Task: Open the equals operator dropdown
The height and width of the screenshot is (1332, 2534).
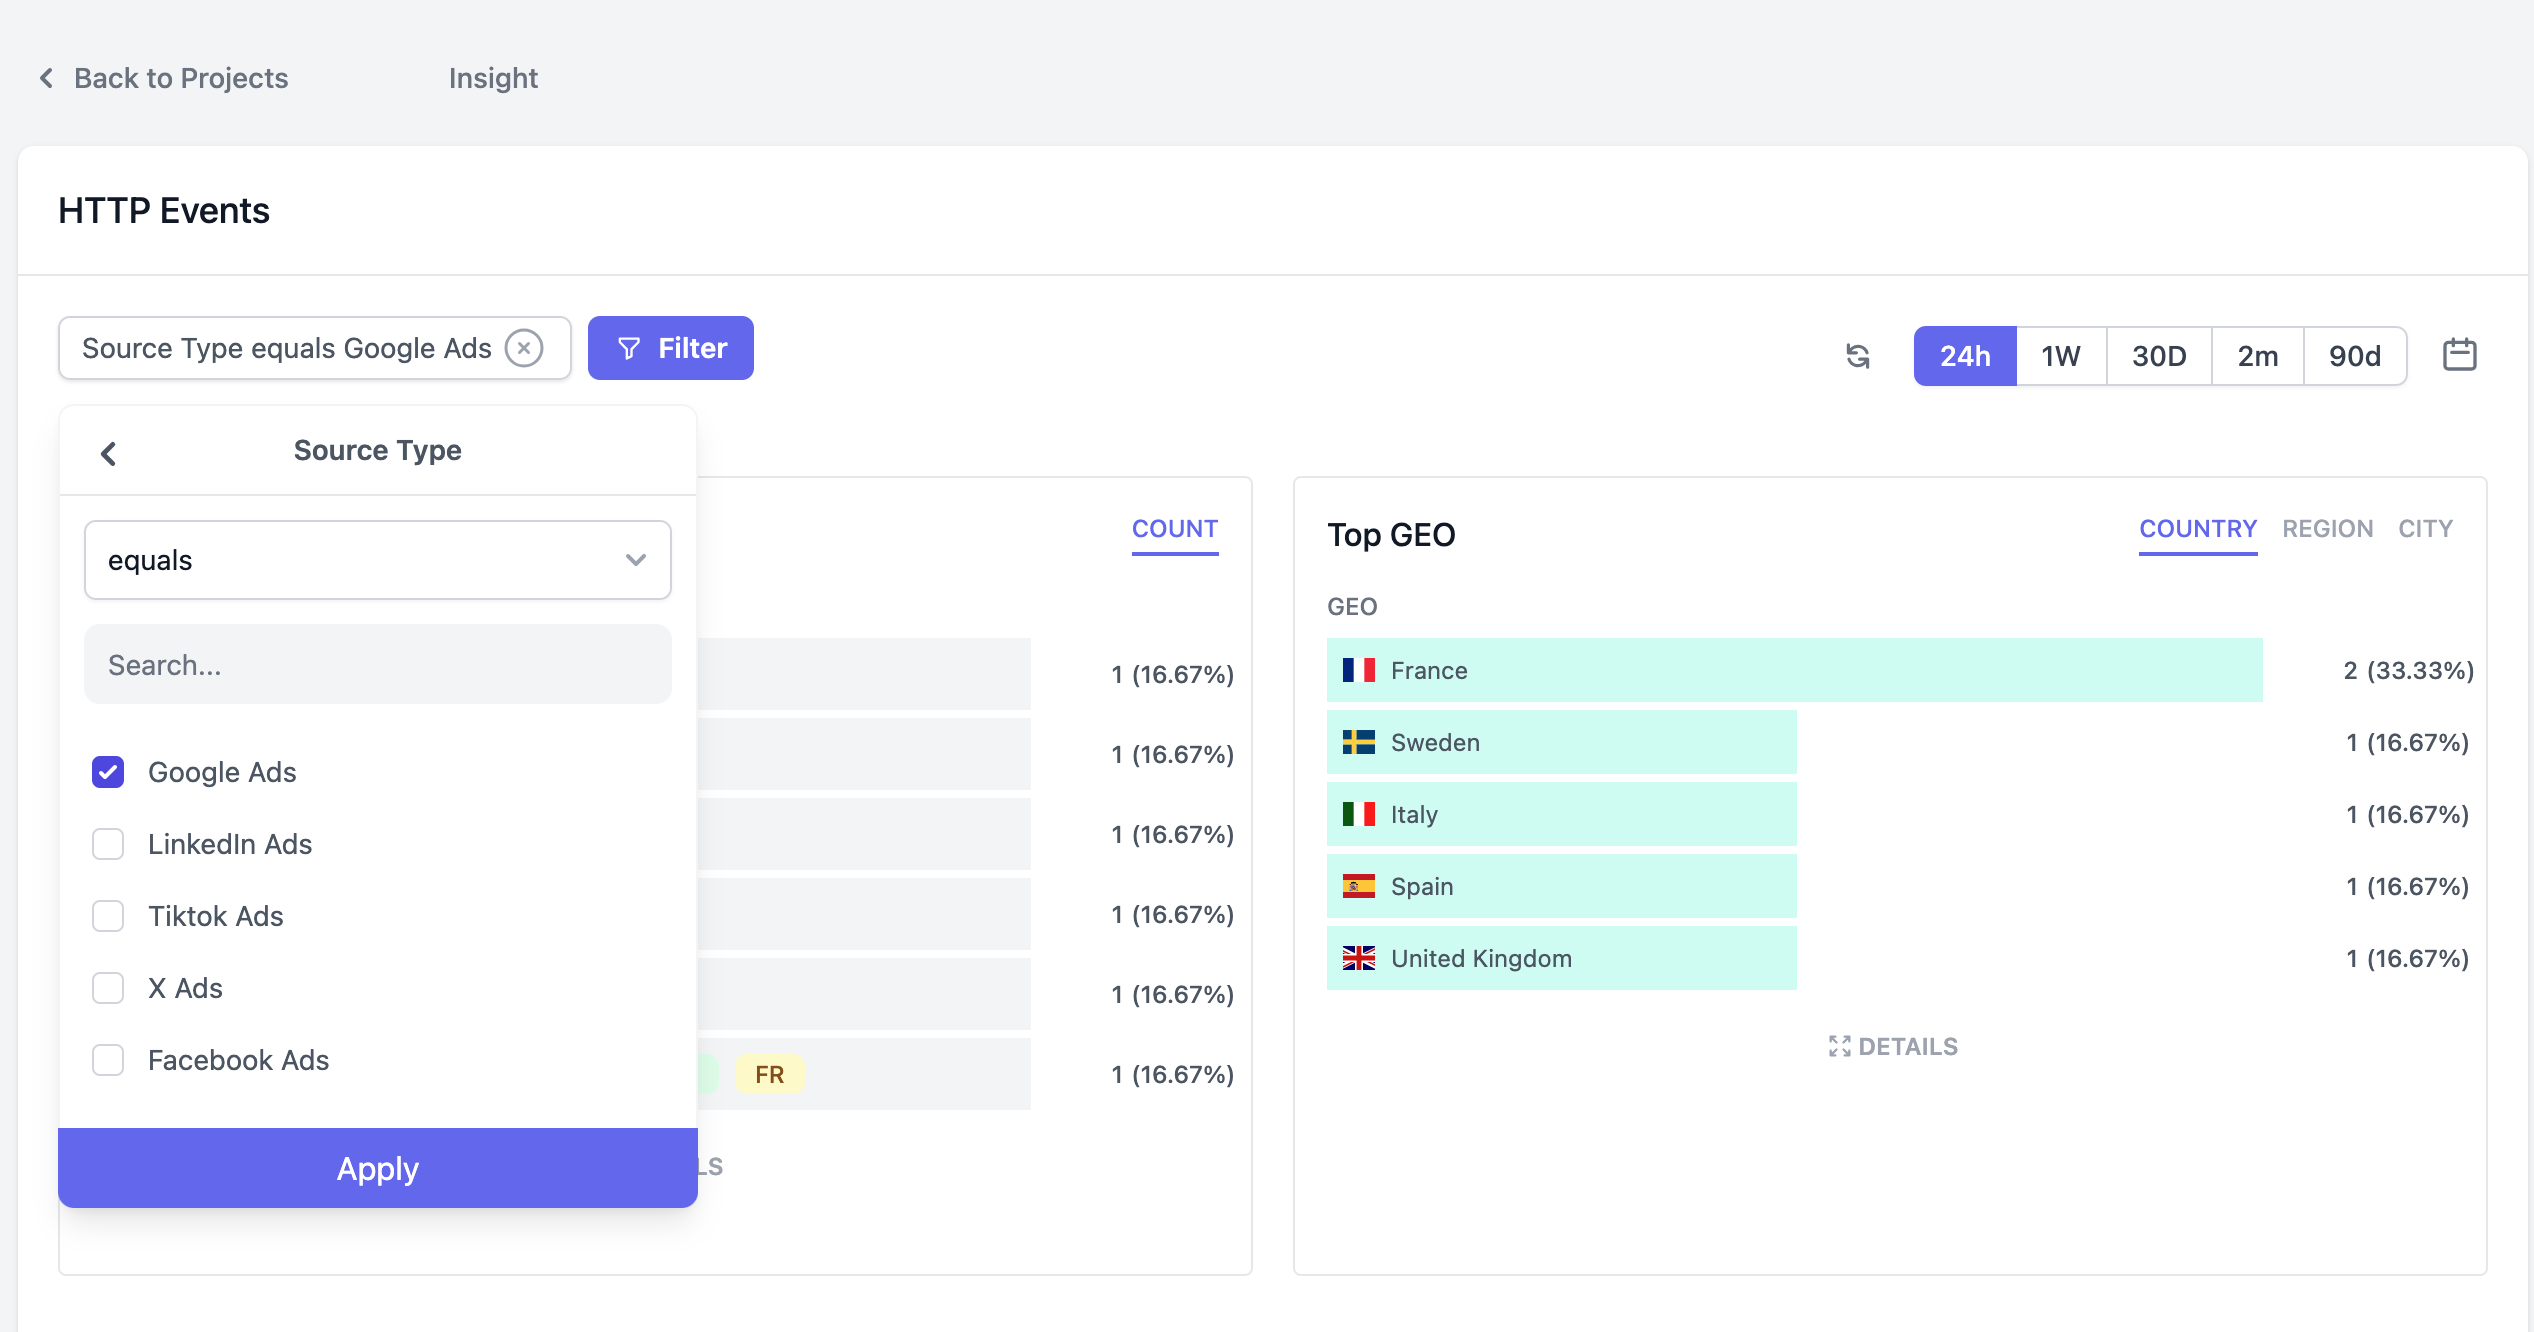Action: (x=377, y=559)
